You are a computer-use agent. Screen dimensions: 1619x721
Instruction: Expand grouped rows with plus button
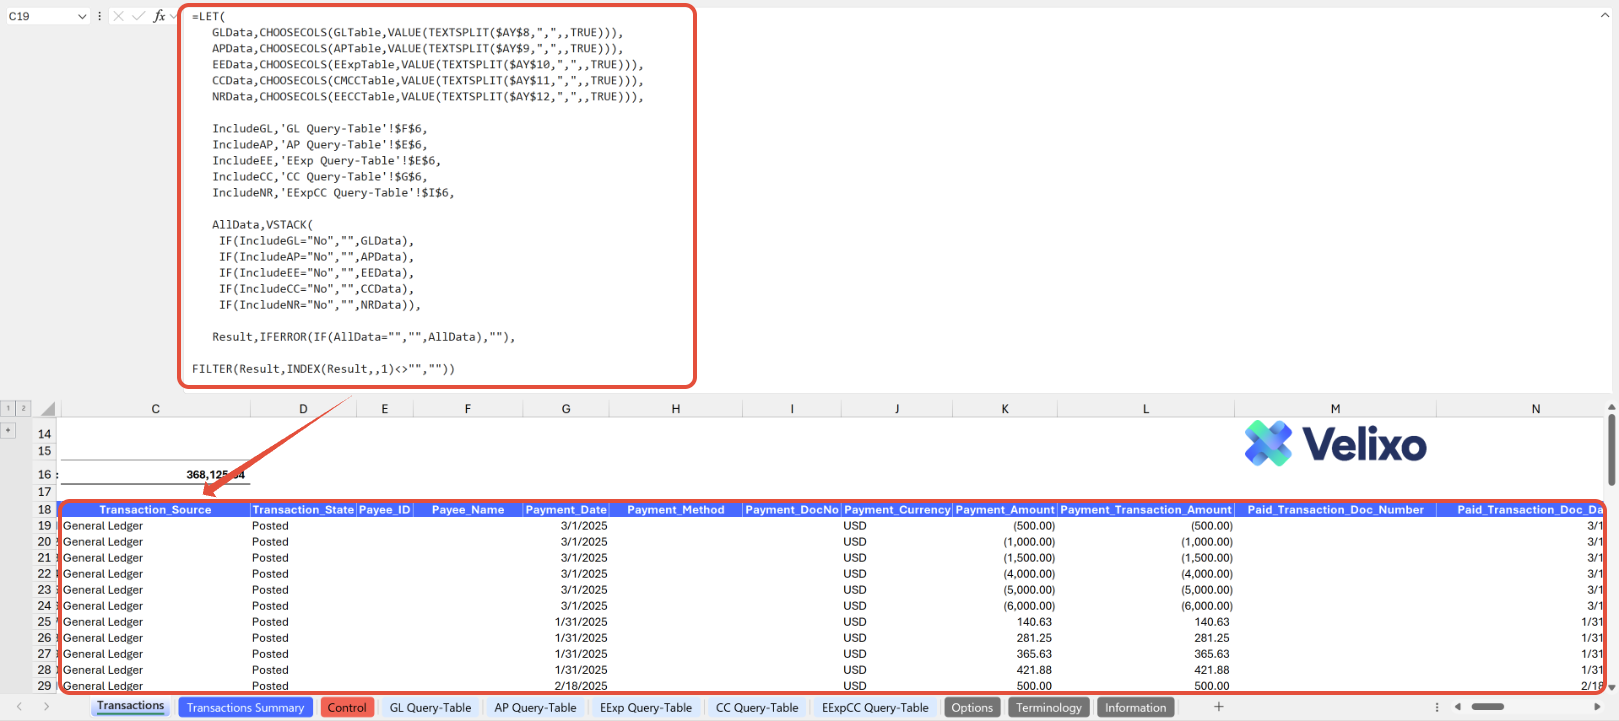8,430
